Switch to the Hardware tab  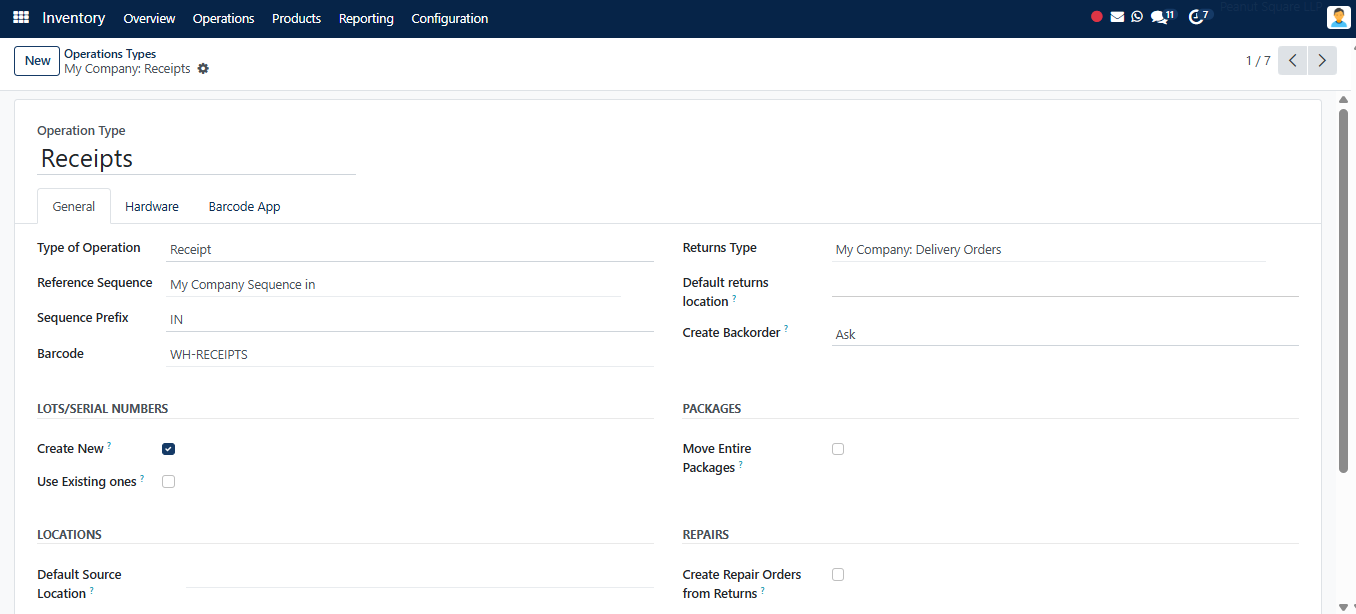(x=152, y=207)
